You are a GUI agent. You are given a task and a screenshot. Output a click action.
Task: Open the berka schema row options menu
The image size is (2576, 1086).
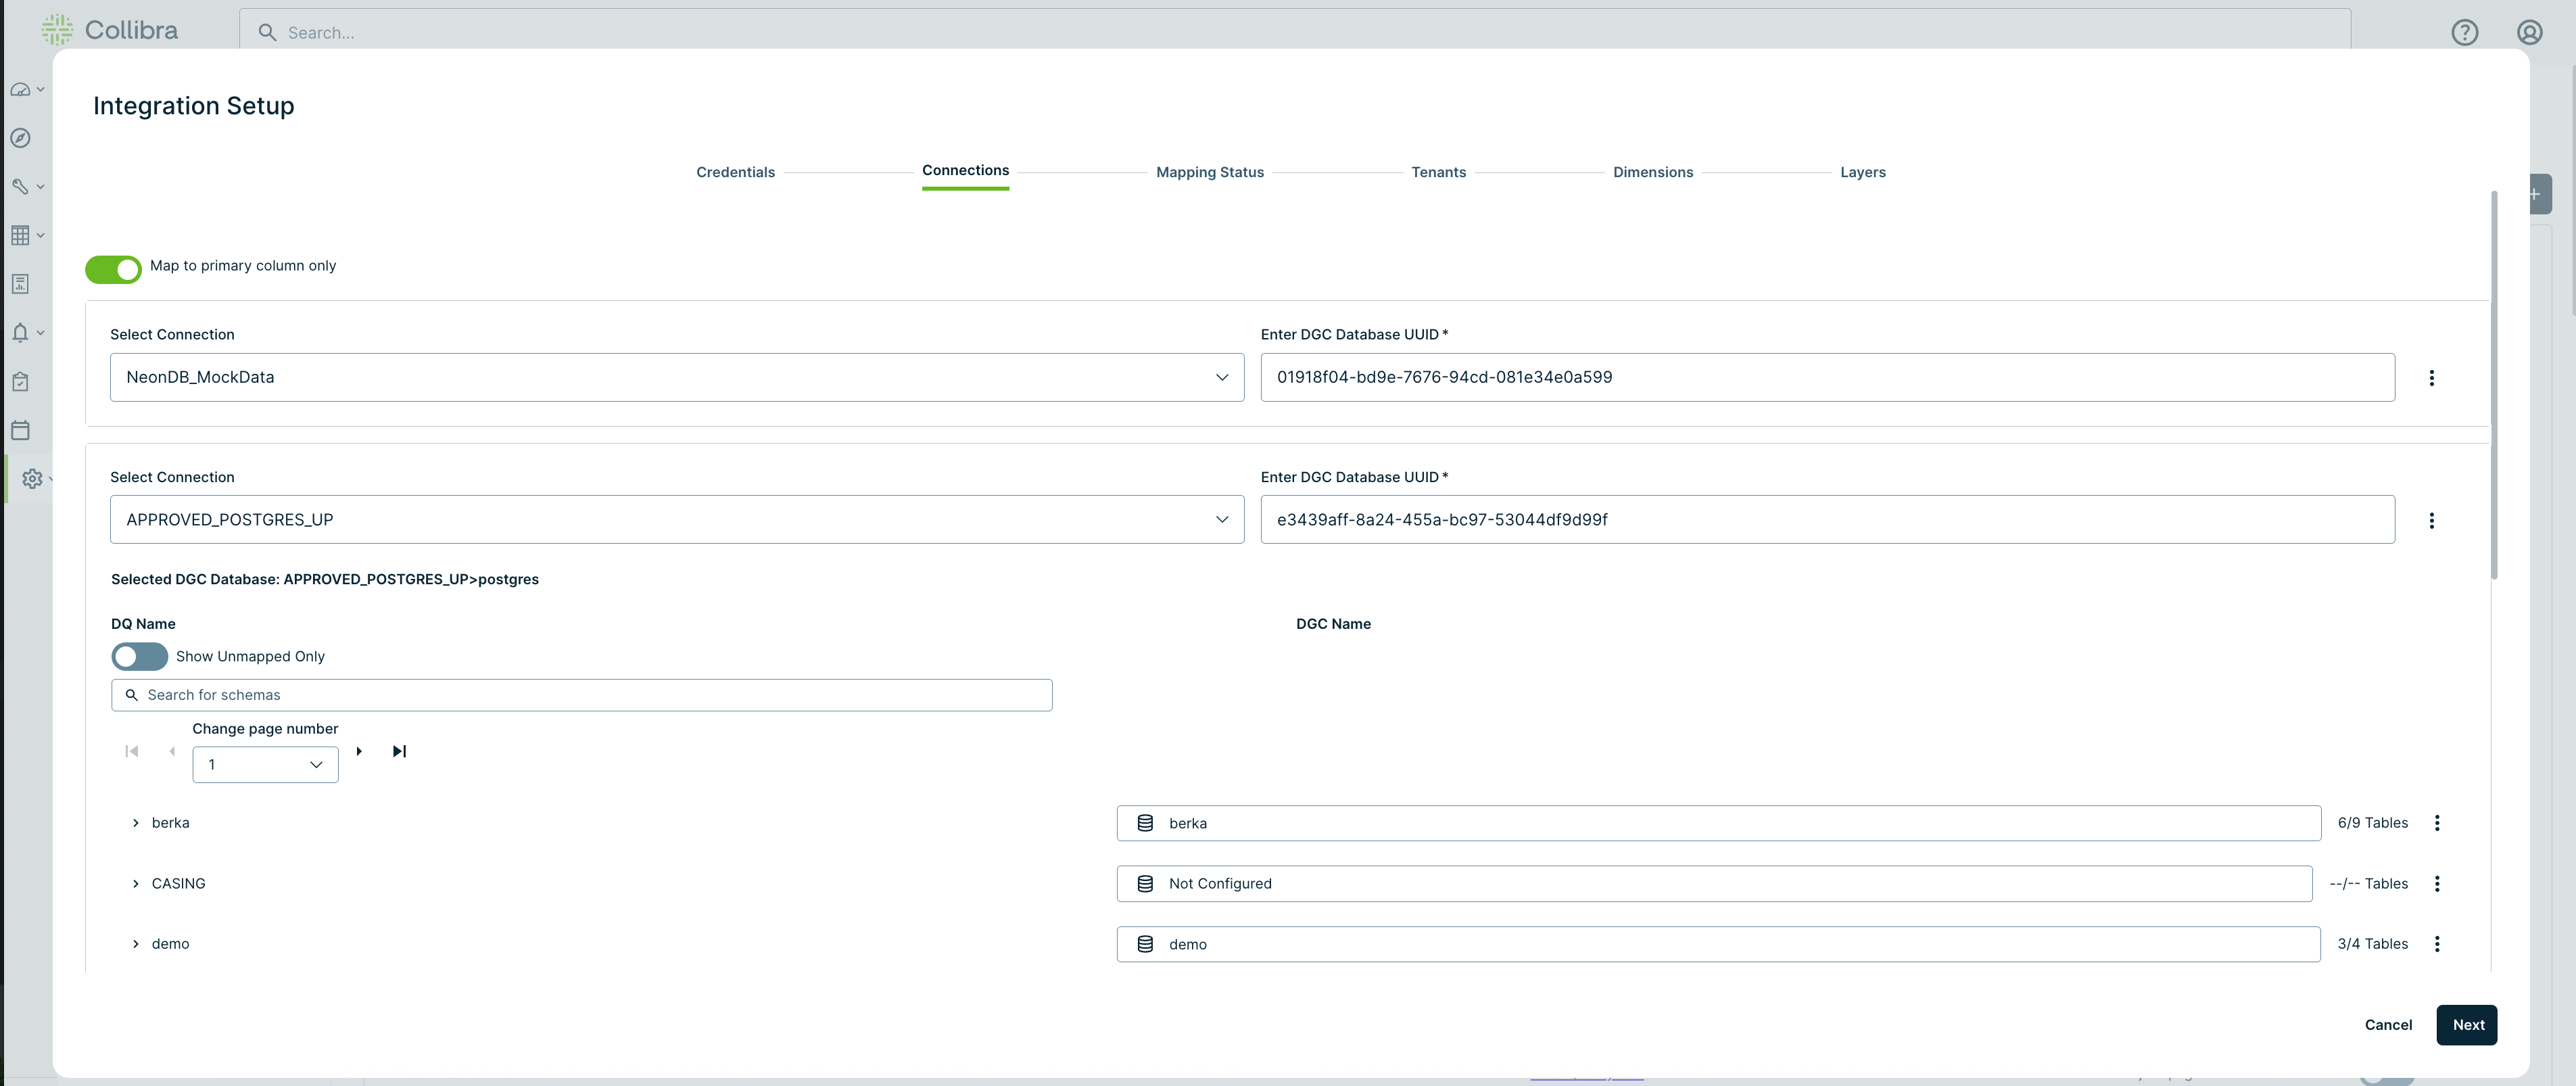click(x=2436, y=823)
